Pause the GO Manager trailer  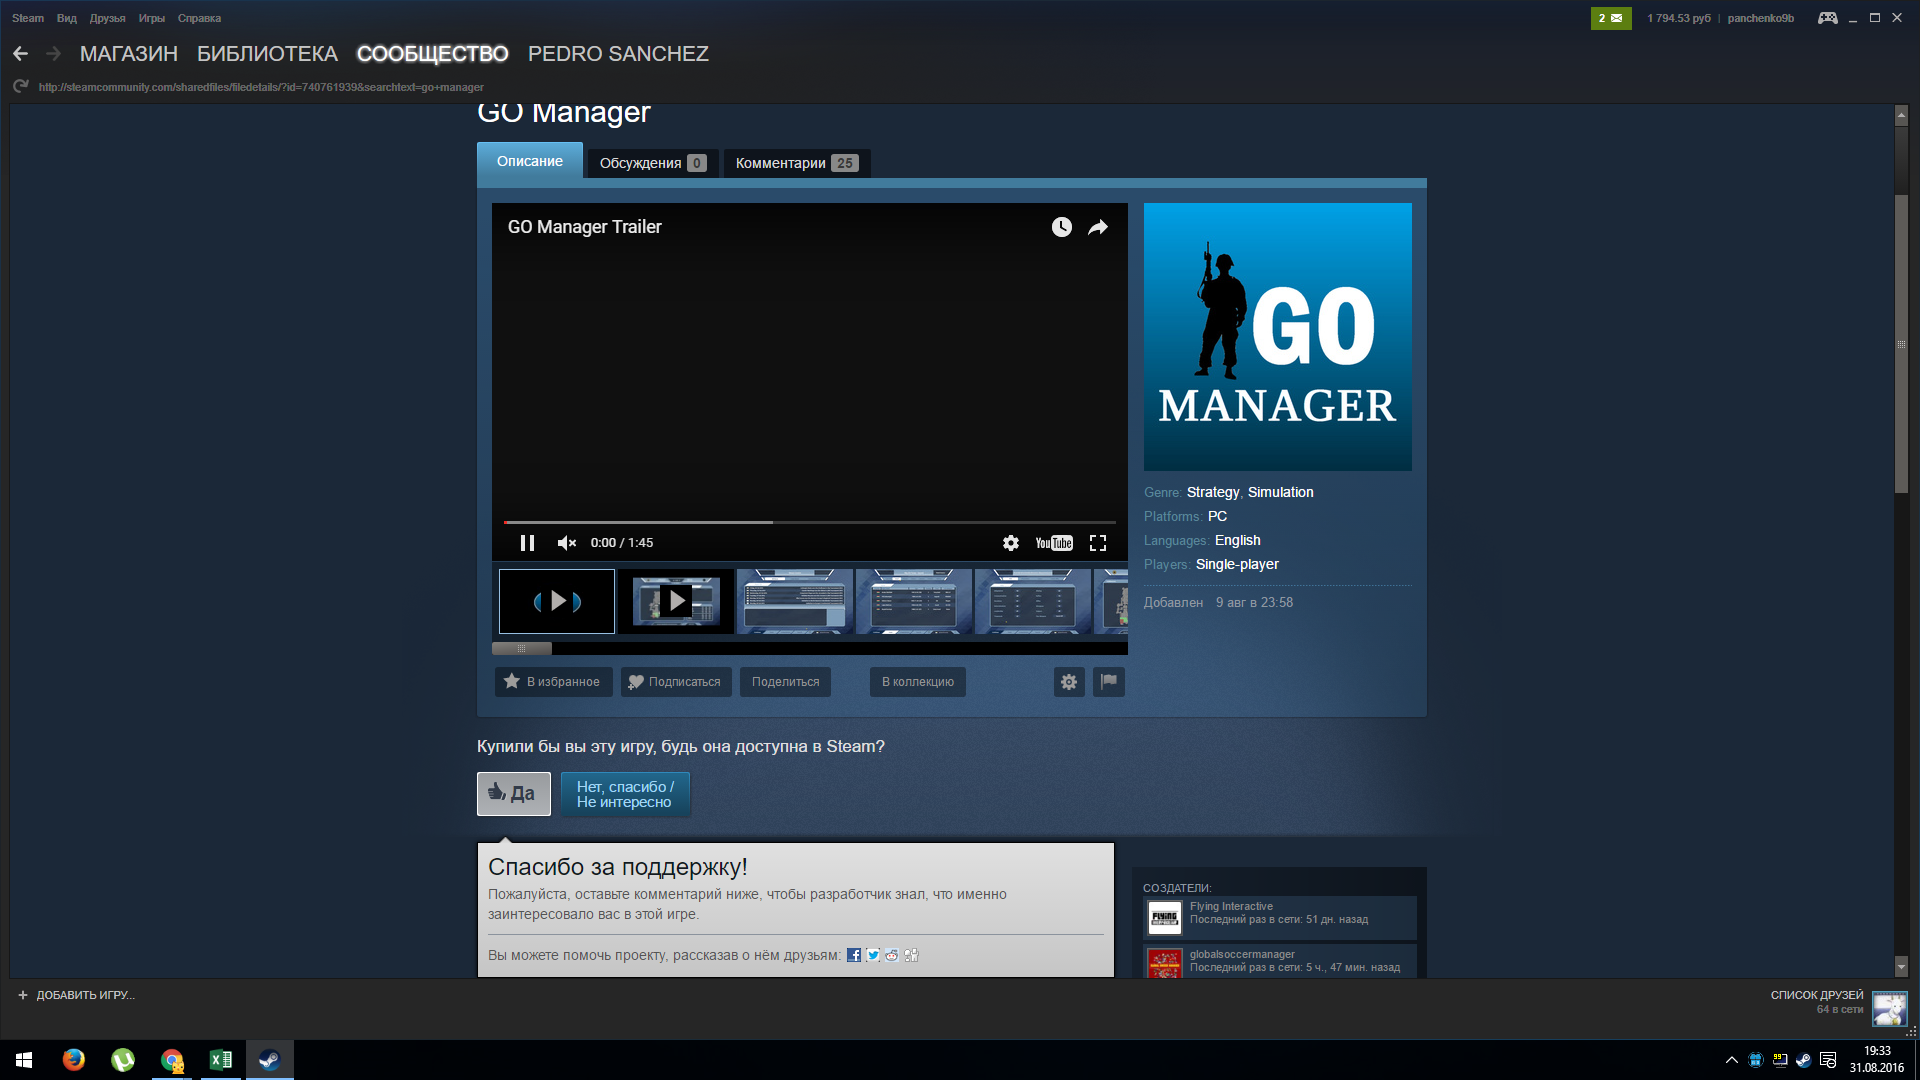527,543
